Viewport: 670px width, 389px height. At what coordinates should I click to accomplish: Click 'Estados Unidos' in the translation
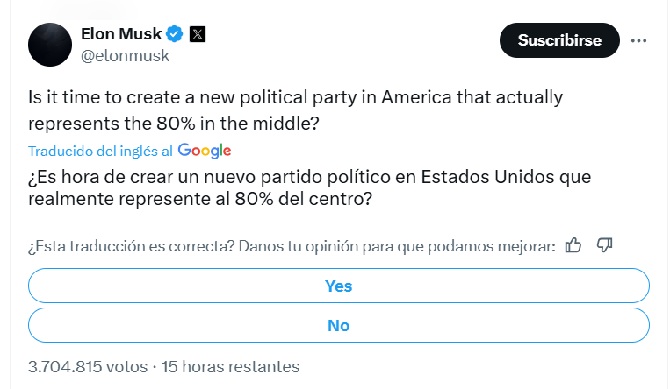[487, 177]
